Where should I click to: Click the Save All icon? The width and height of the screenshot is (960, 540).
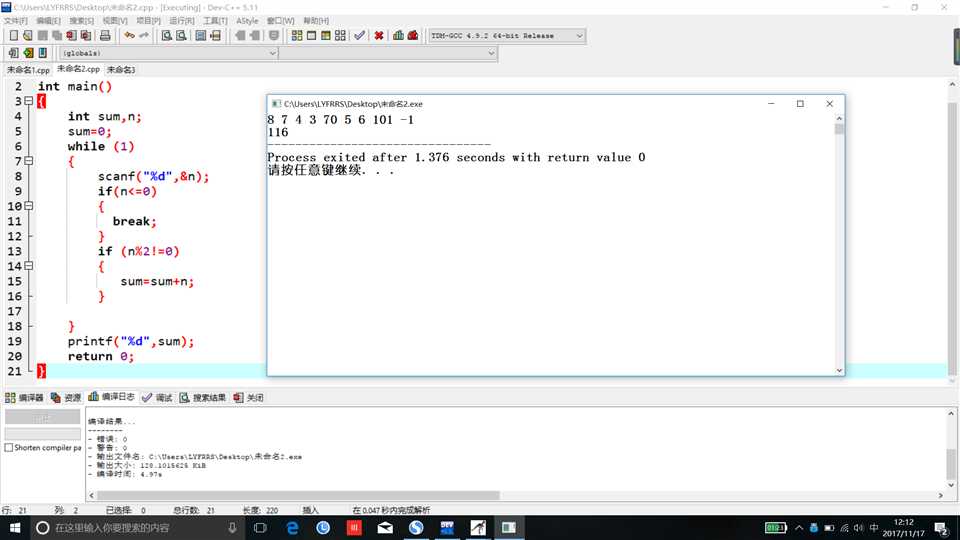click(57, 36)
